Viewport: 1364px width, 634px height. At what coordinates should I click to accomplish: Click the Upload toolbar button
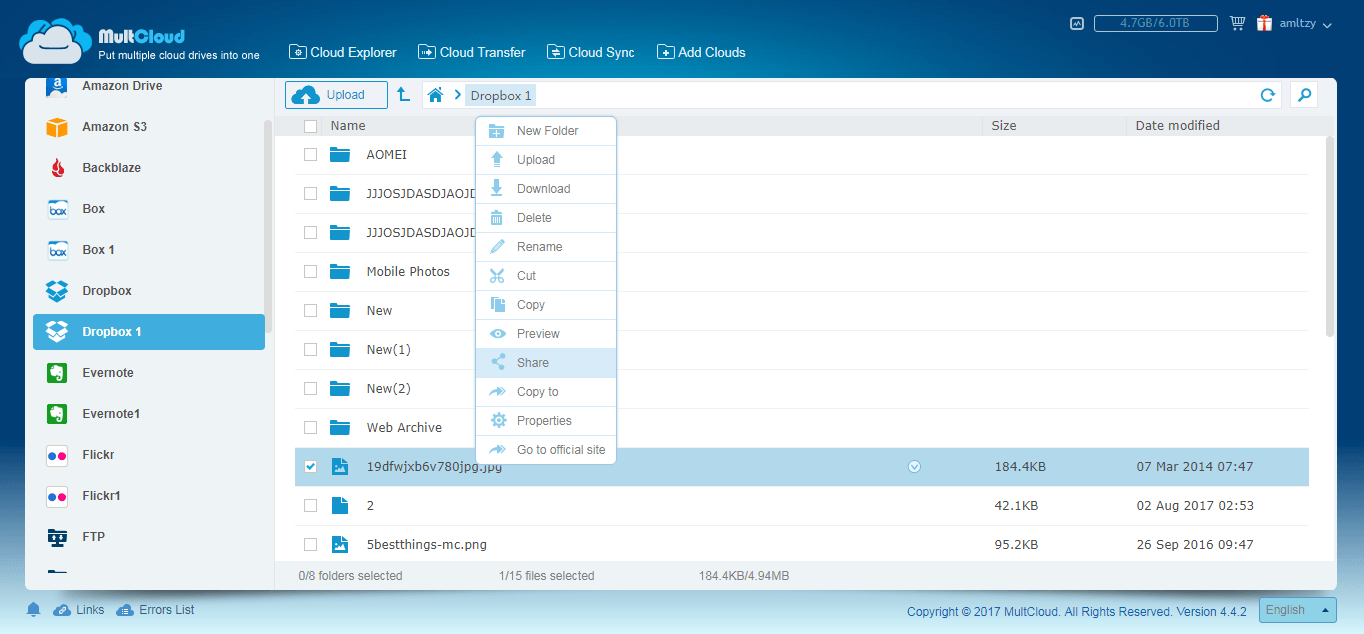pos(336,95)
